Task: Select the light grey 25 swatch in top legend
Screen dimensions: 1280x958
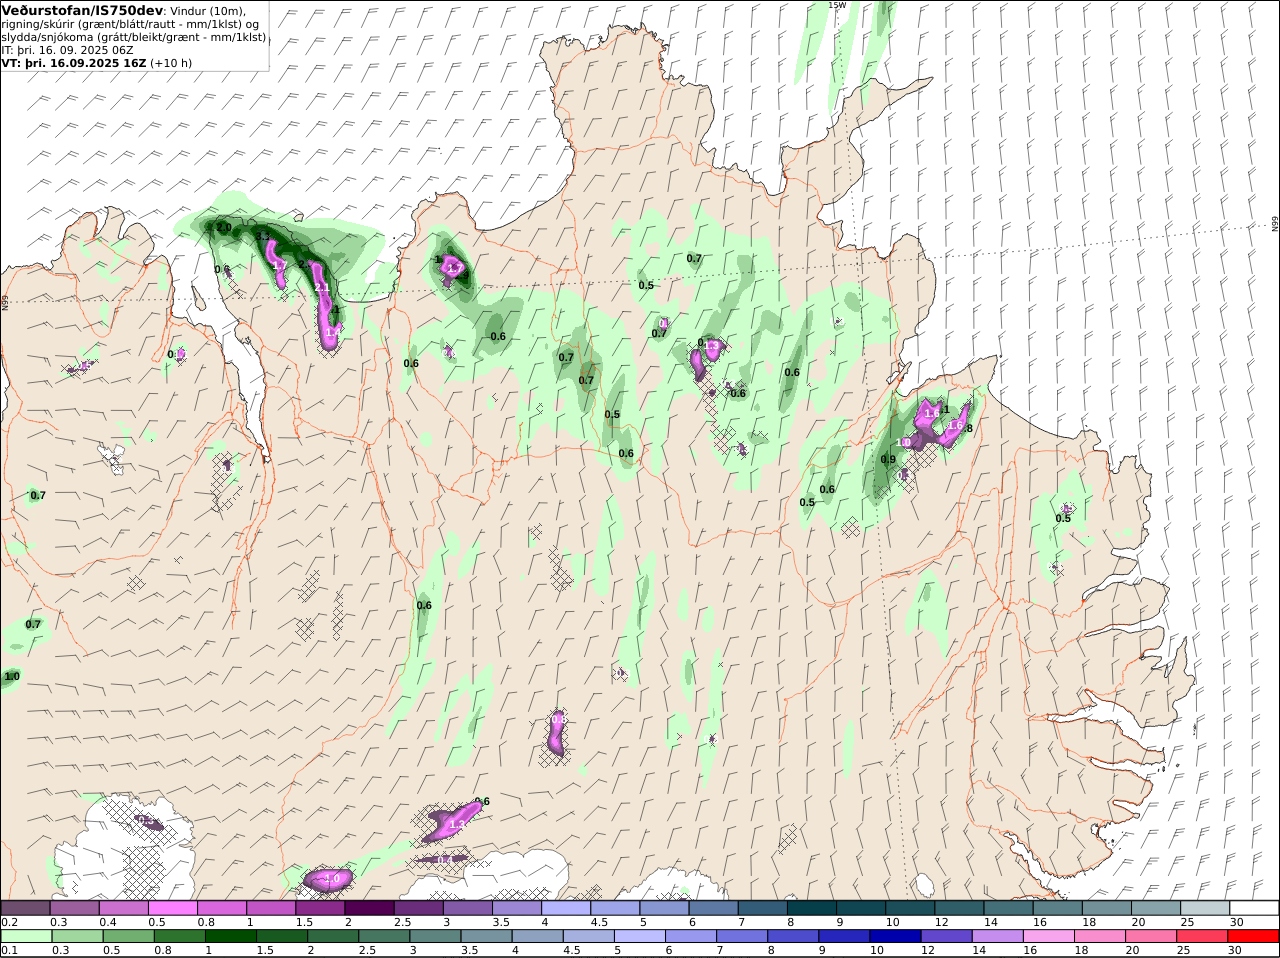Action: pos(1205,908)
